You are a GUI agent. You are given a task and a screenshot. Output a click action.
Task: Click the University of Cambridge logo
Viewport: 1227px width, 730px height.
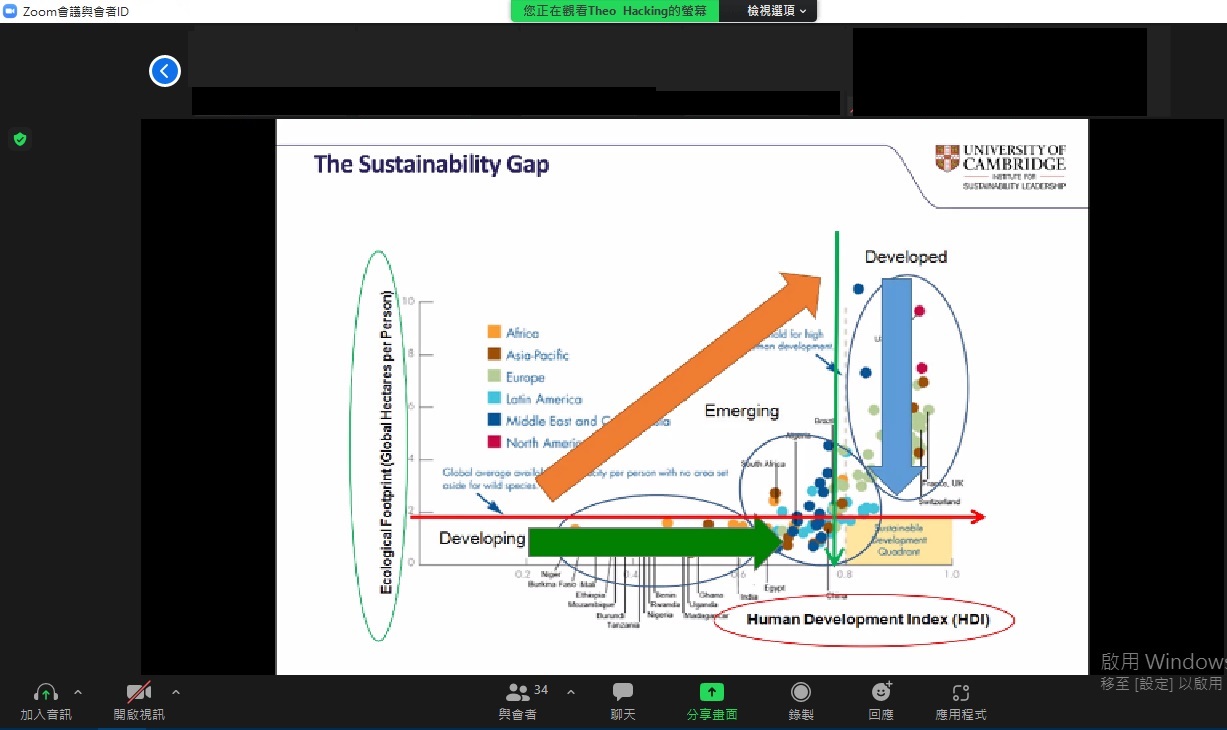click(1000, 166)
